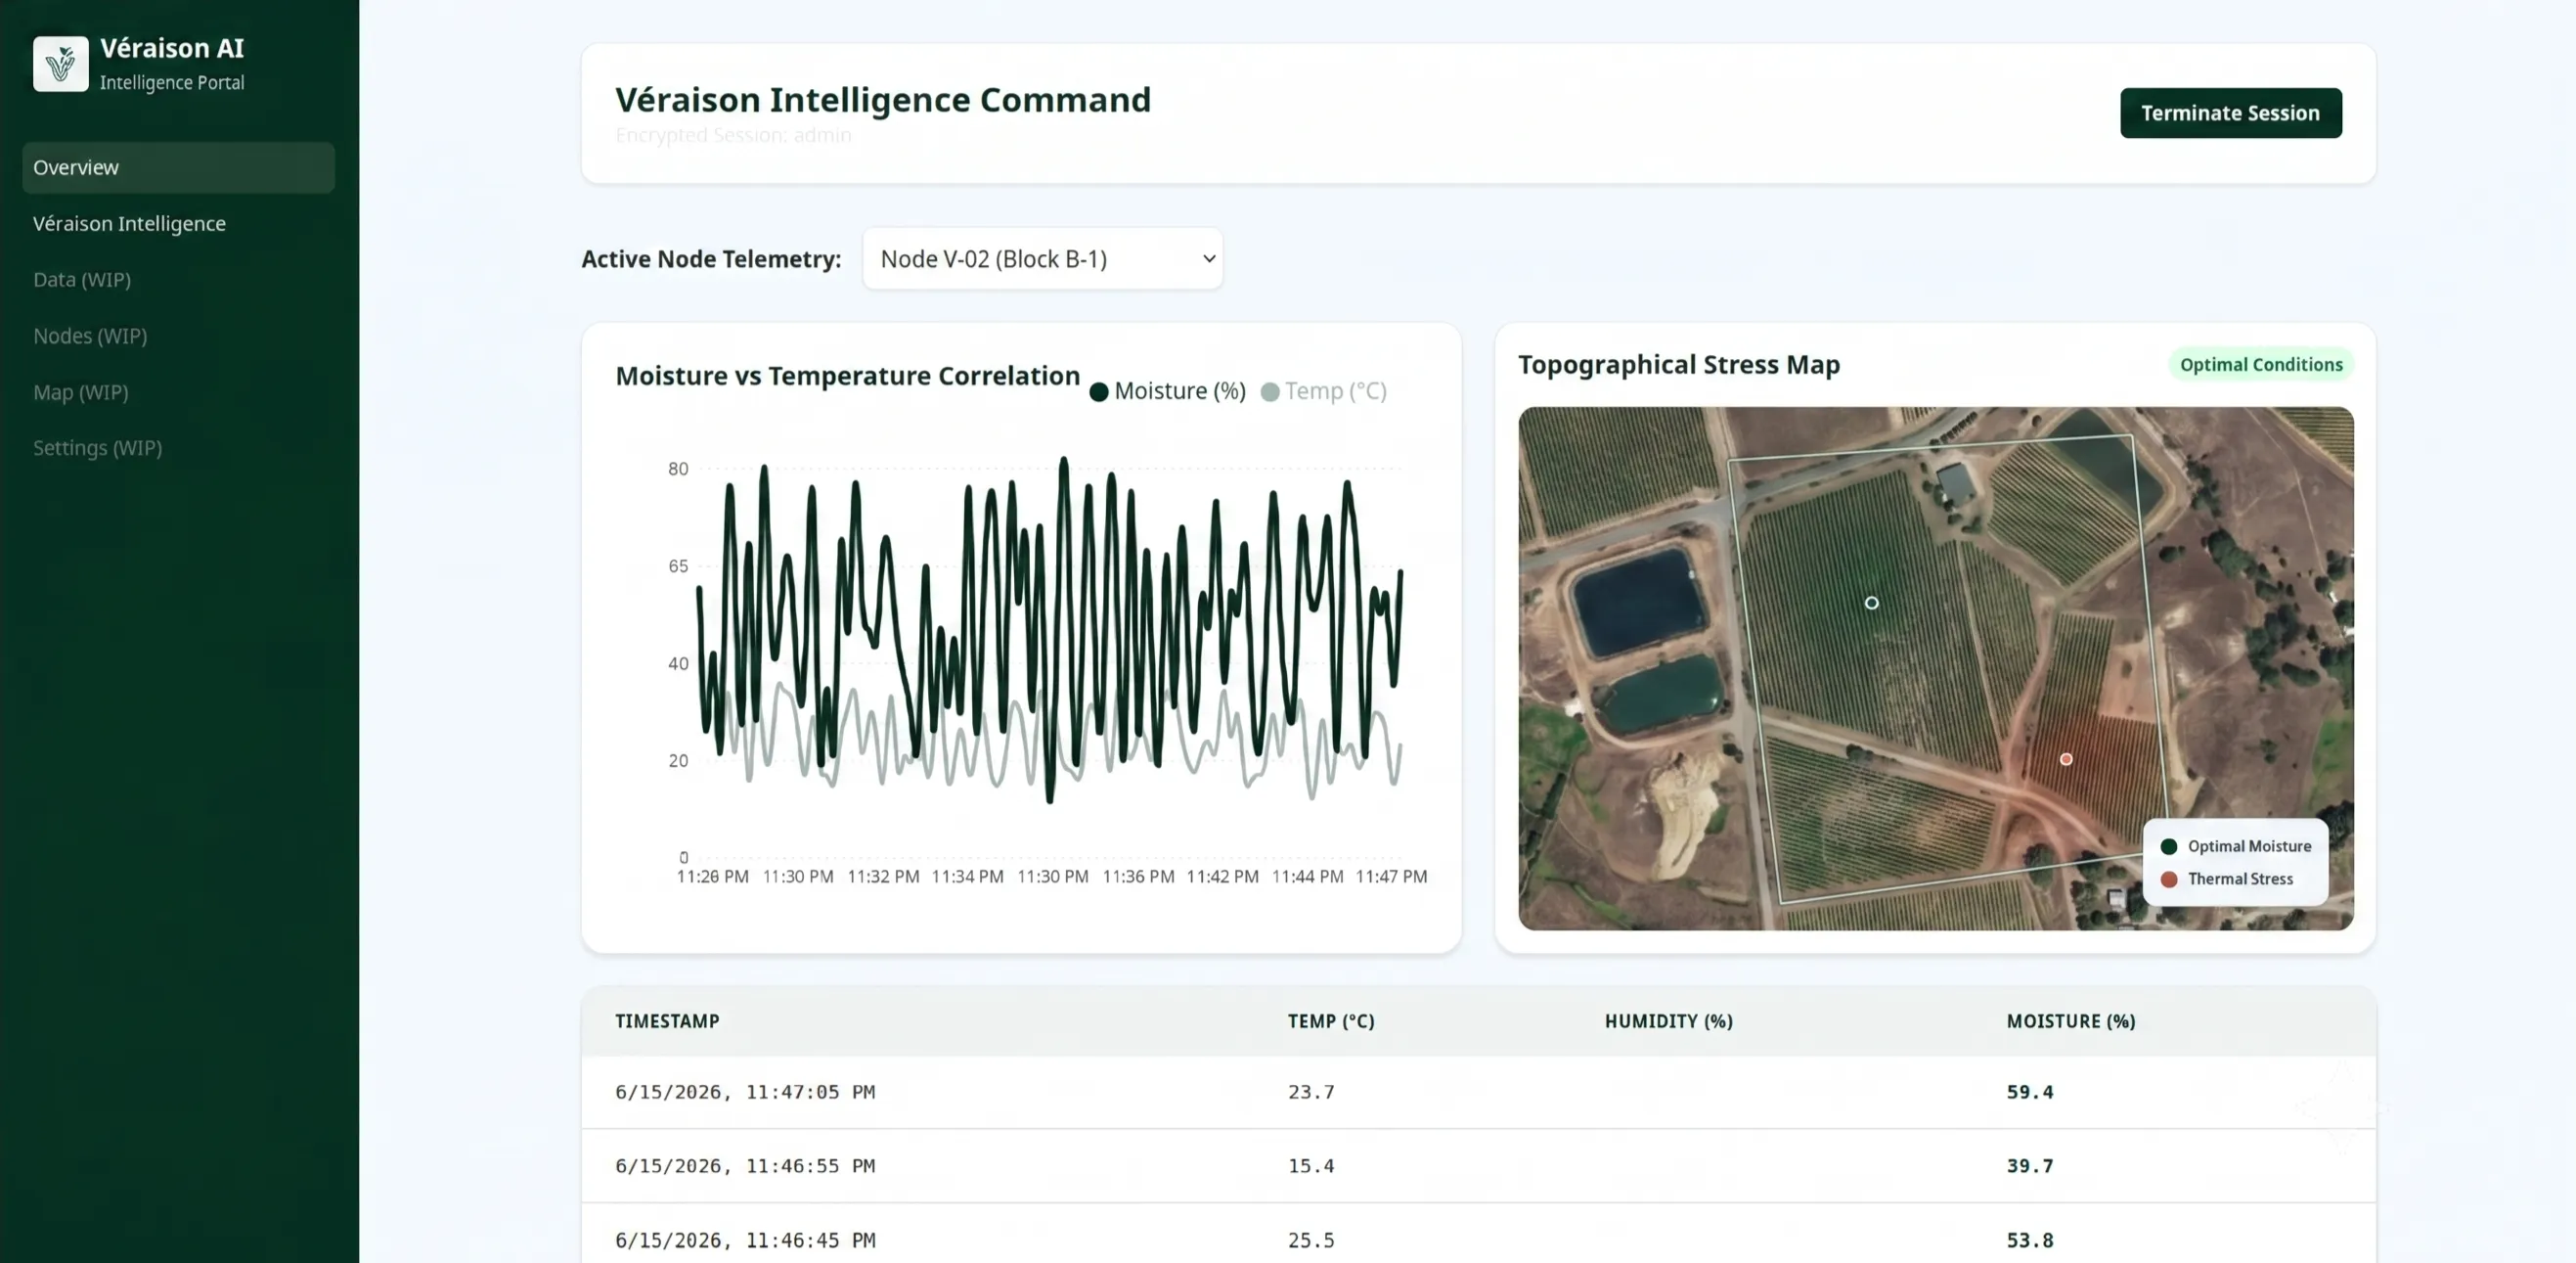This screenshot has width=2576, height=1263.
Task: Click the 53.8 moisture value
Action: pos(2030,1240)
